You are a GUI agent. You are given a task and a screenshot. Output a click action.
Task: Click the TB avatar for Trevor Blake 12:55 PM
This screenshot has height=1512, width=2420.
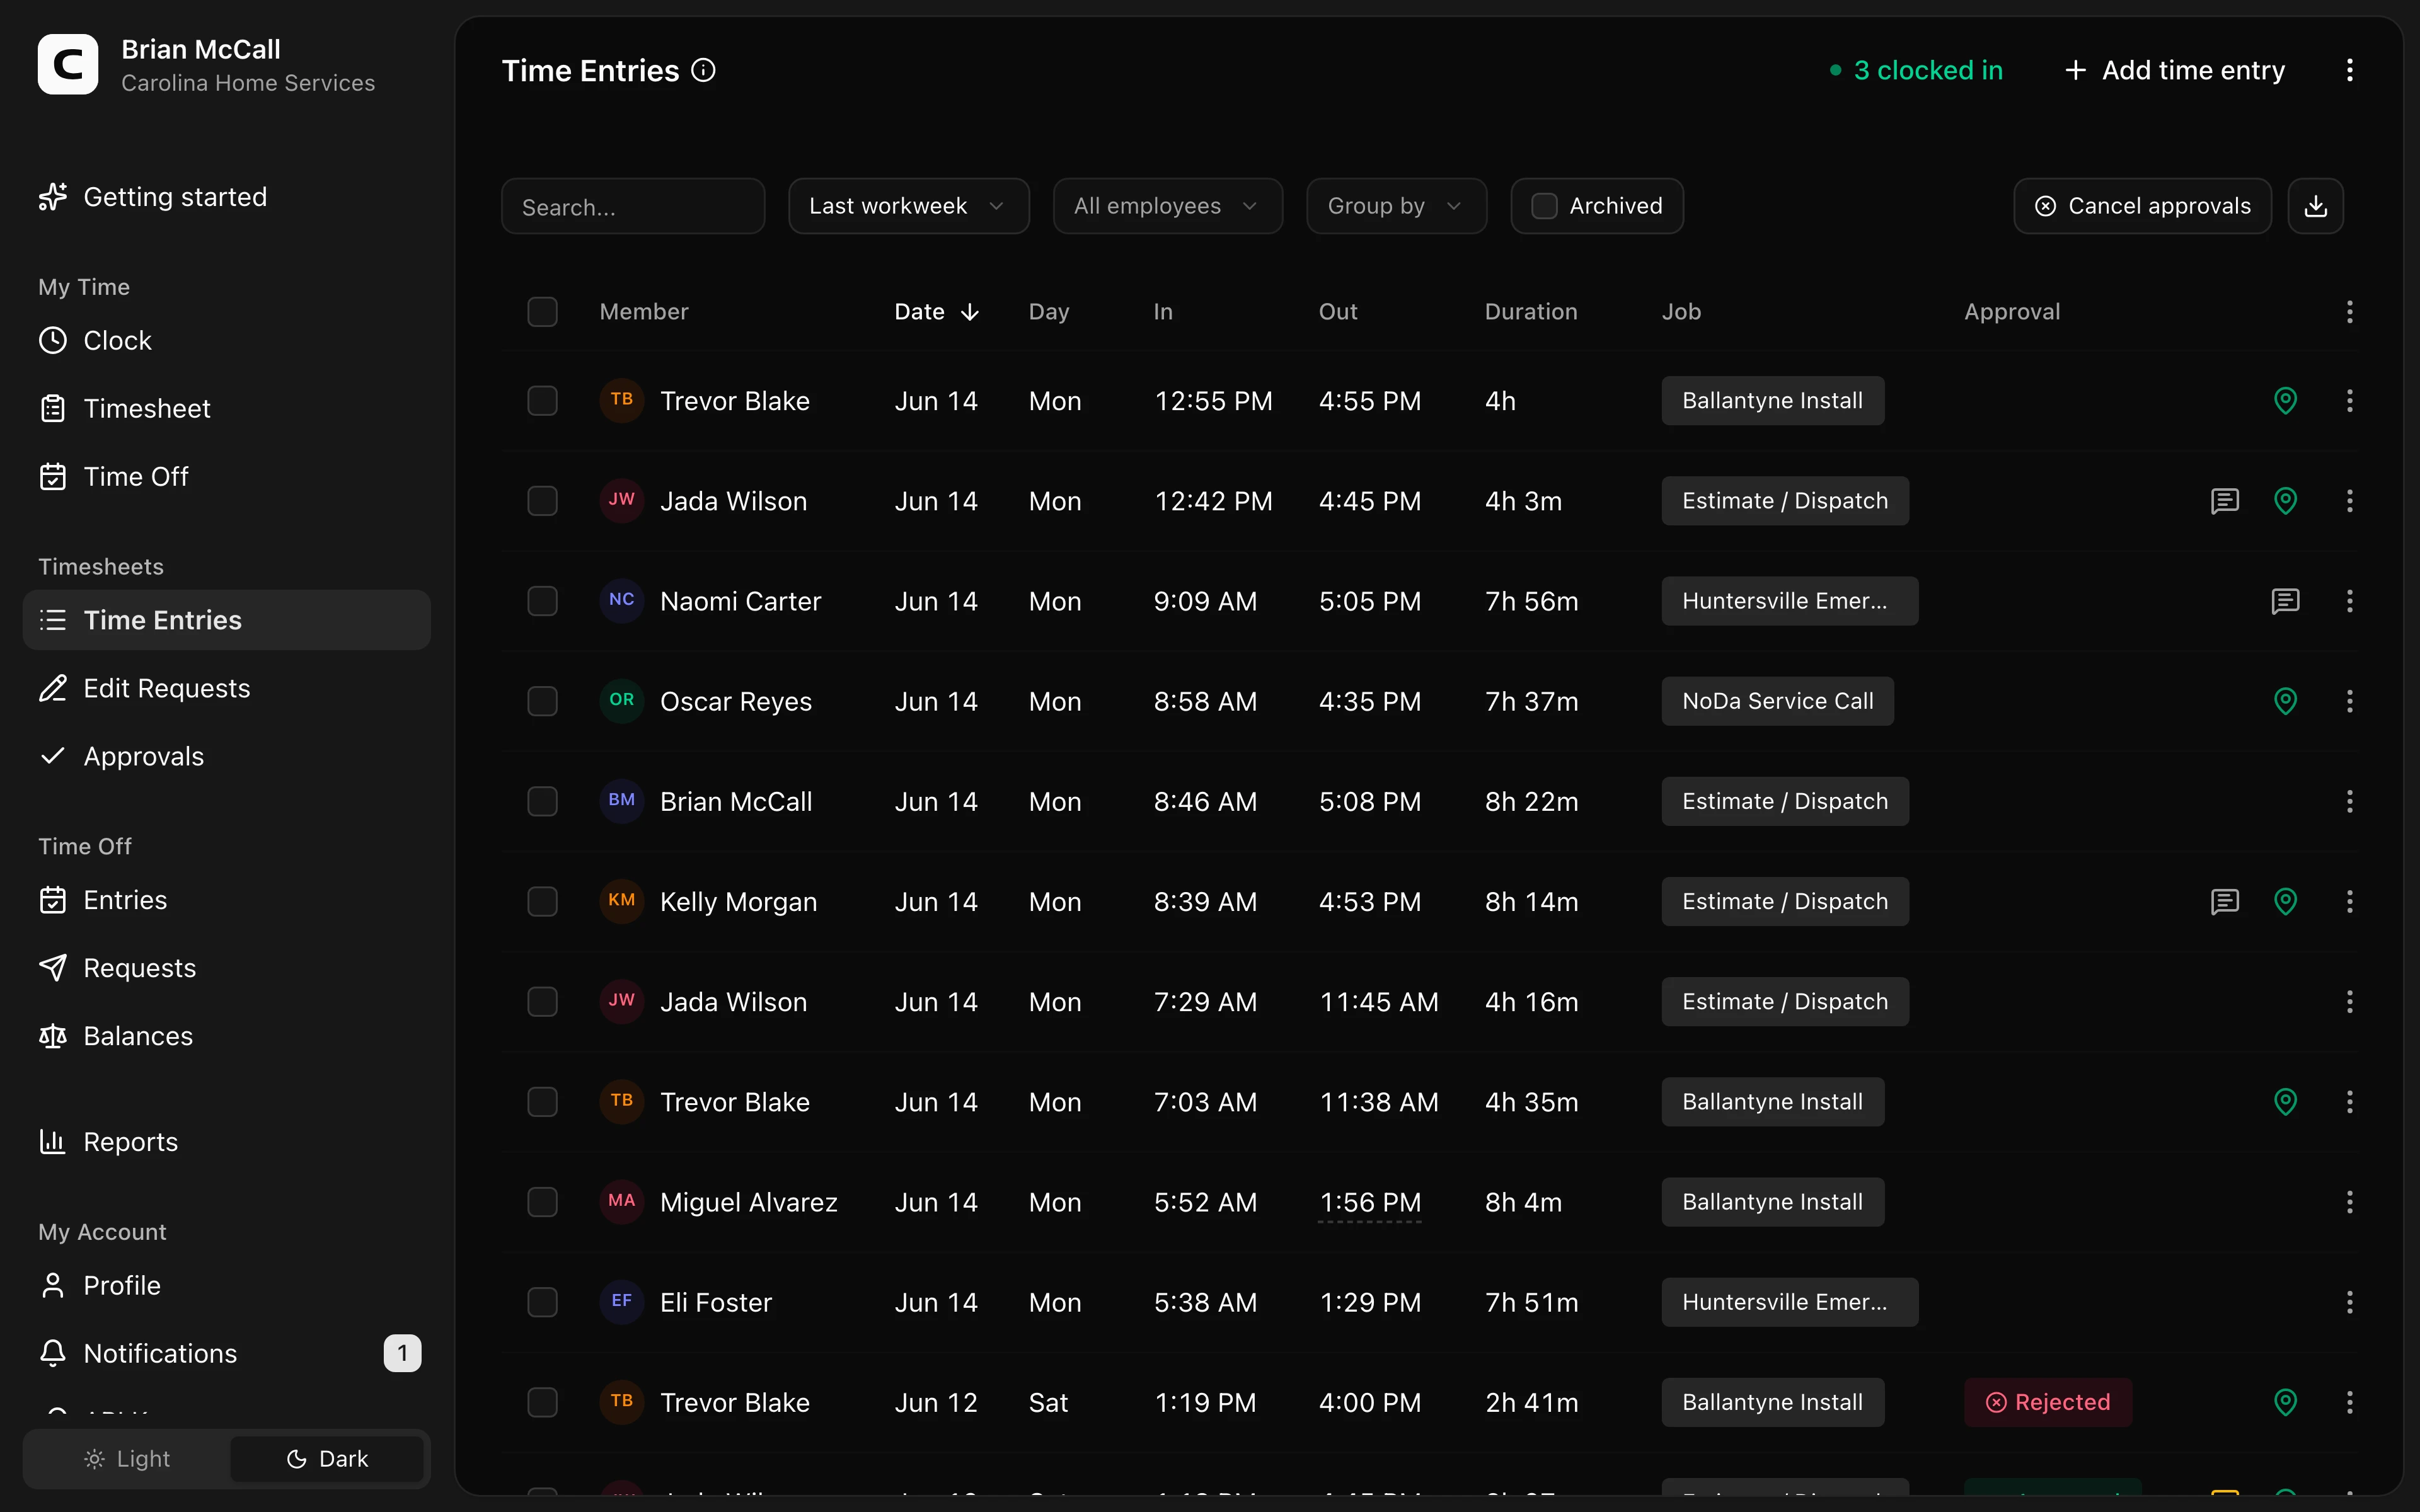tap(621, 400)
